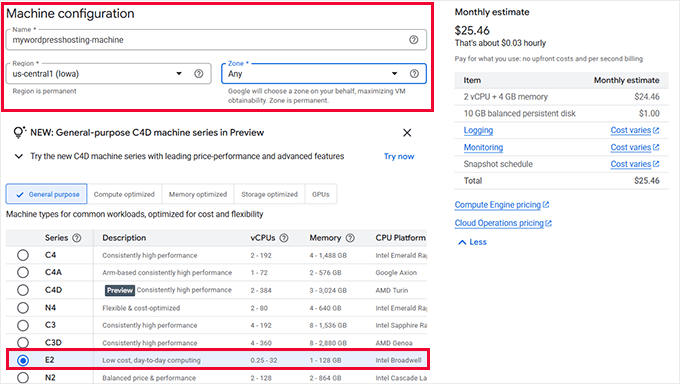Image resolution: width=680 pixels, height=384 pixels.
Task: Open the Logging link
Action: pyautogui.click(x=478, y=130)
